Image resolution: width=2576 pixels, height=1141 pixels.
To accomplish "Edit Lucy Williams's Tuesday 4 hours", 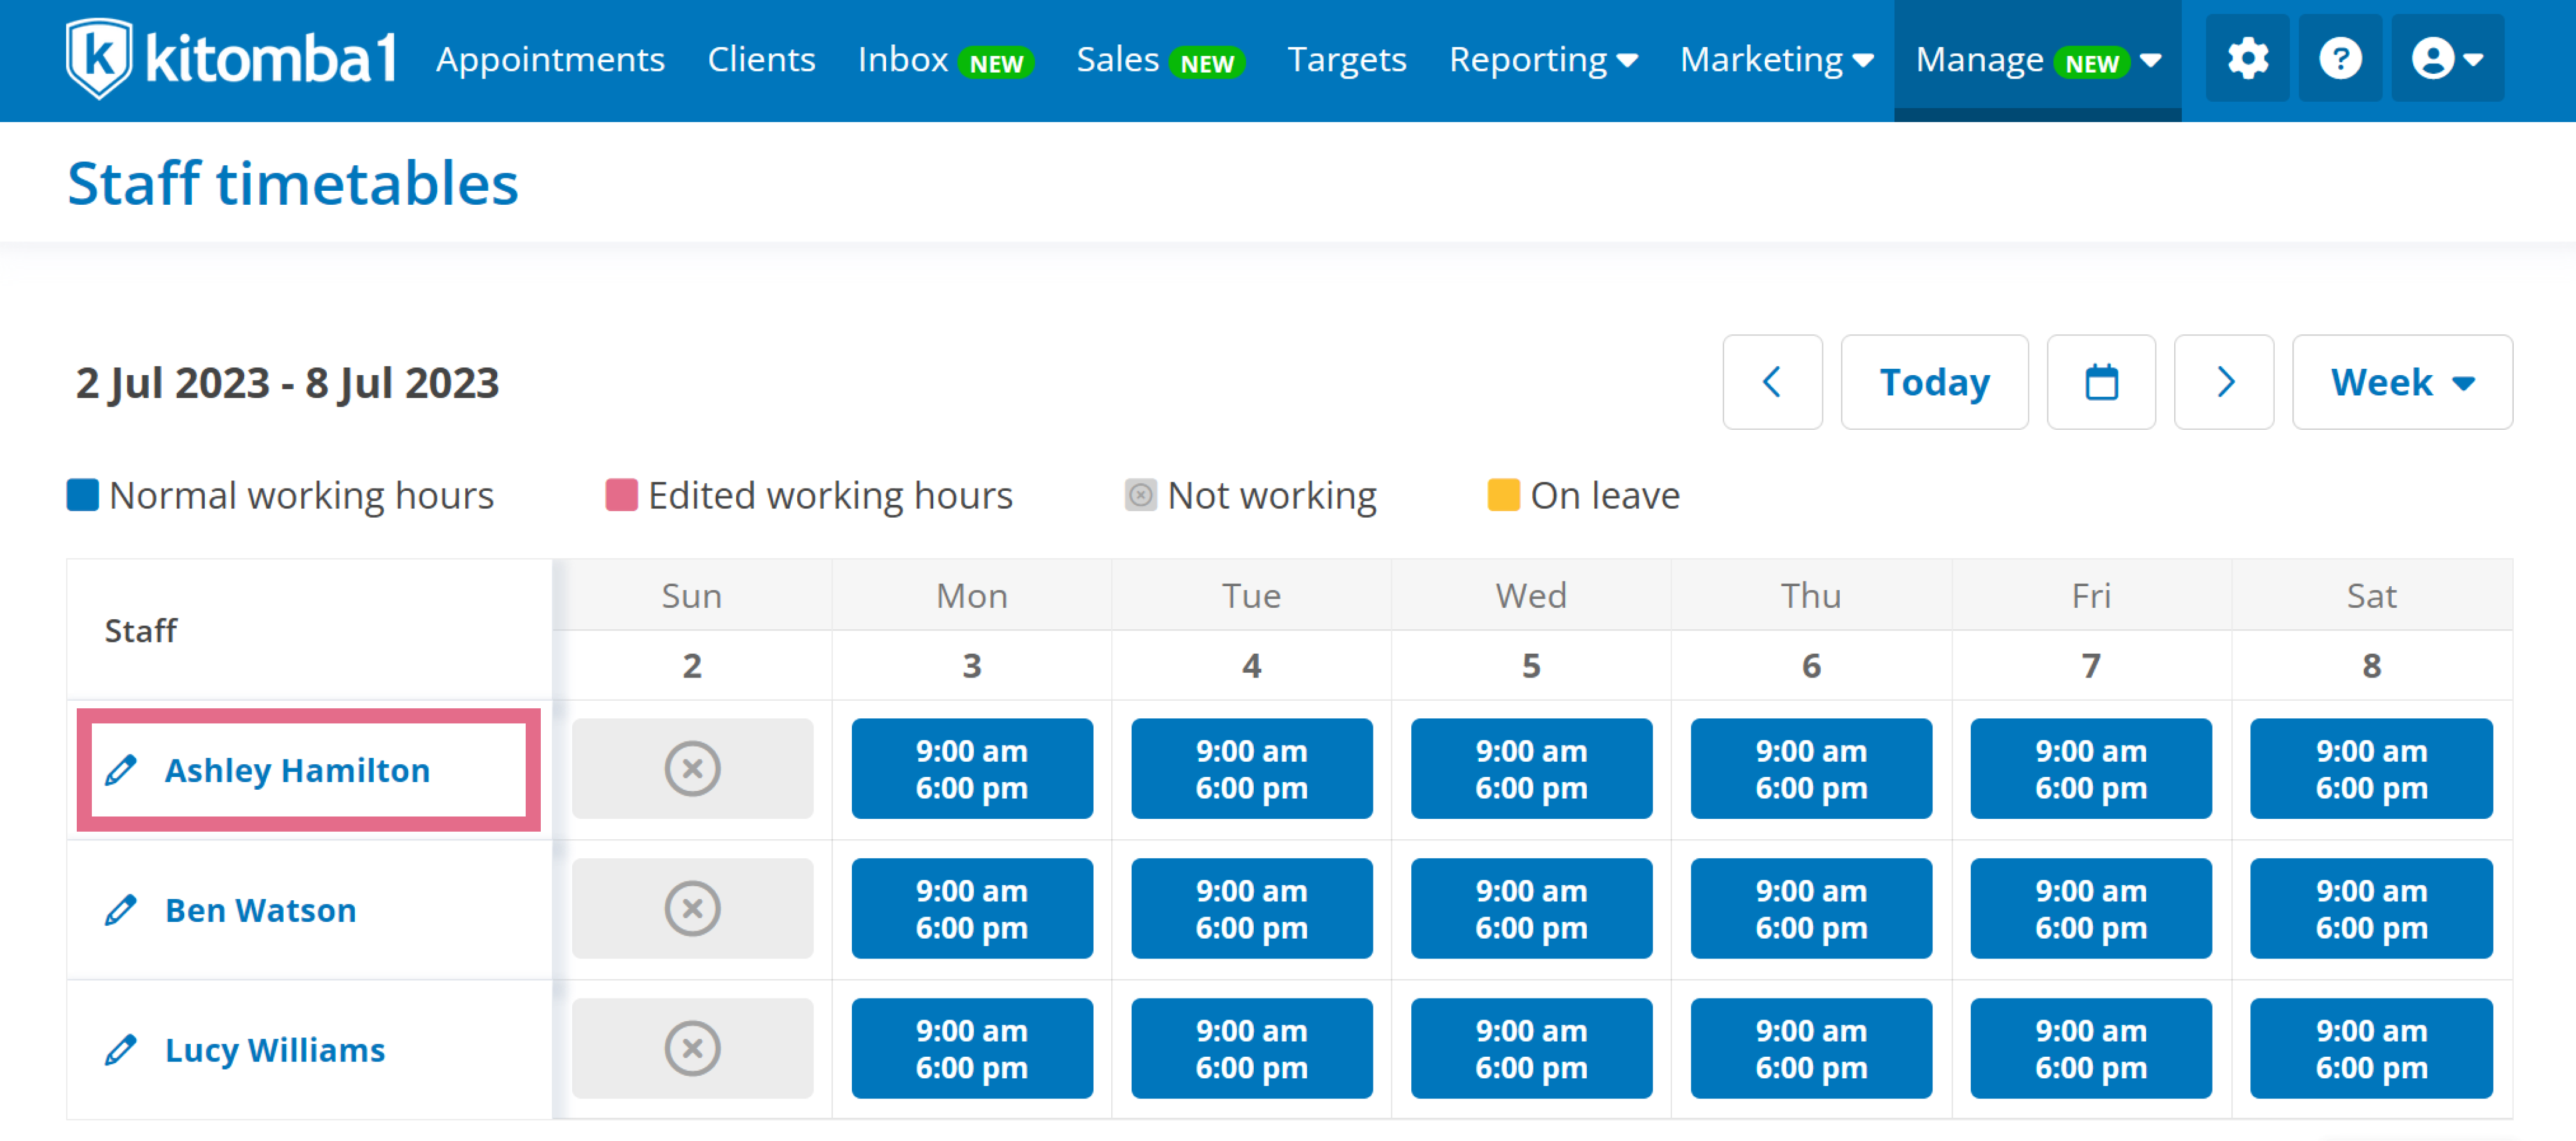I will 1251,1049.
